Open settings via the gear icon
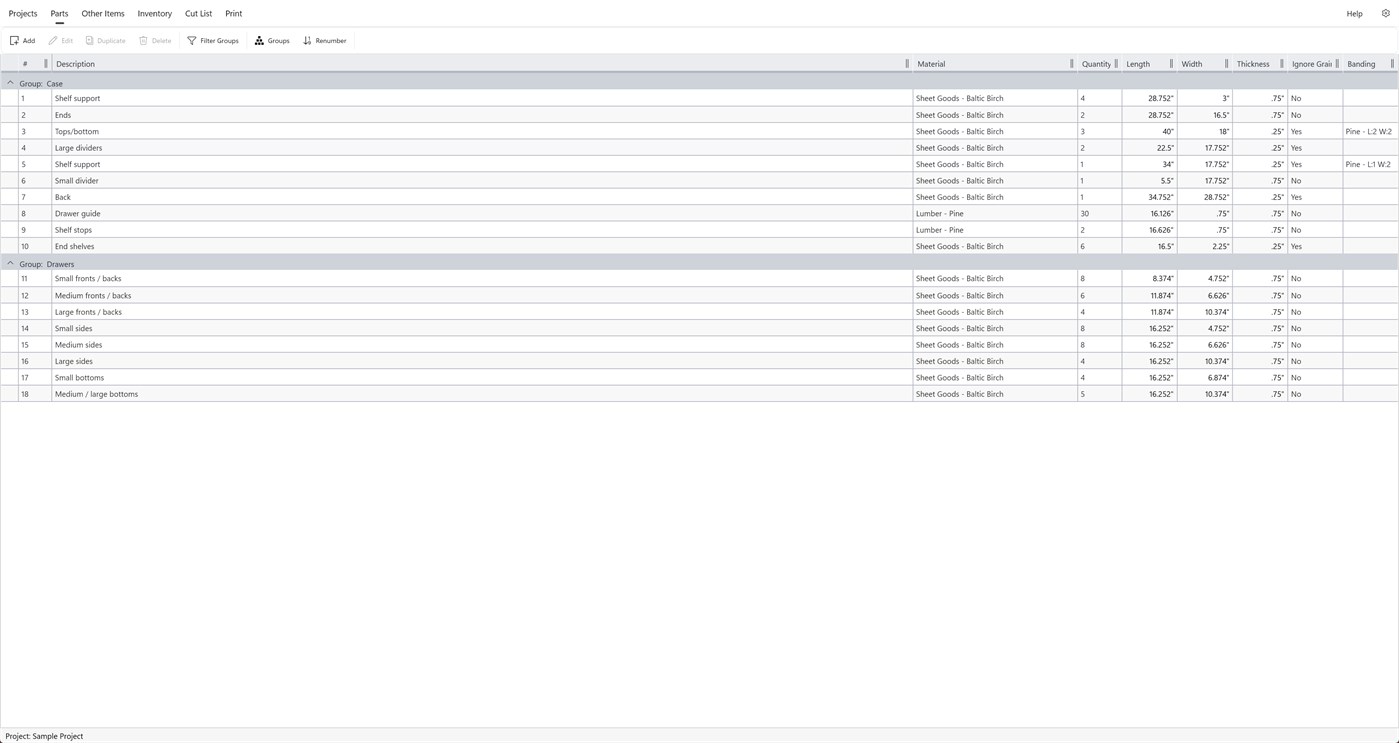 click(x=1386, y=13)
